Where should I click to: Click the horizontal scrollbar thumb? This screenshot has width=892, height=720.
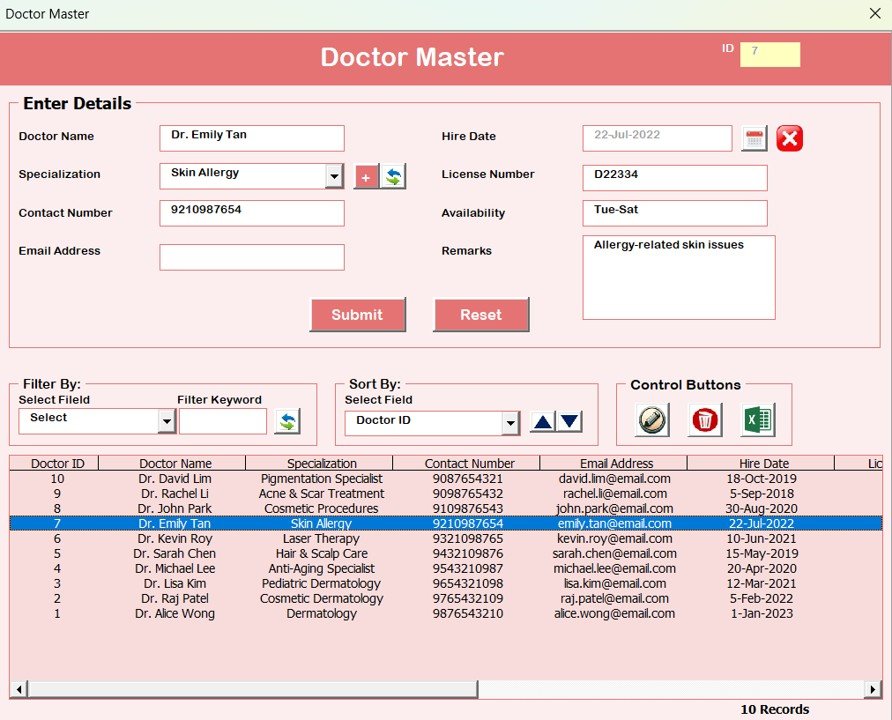[253, 689]
